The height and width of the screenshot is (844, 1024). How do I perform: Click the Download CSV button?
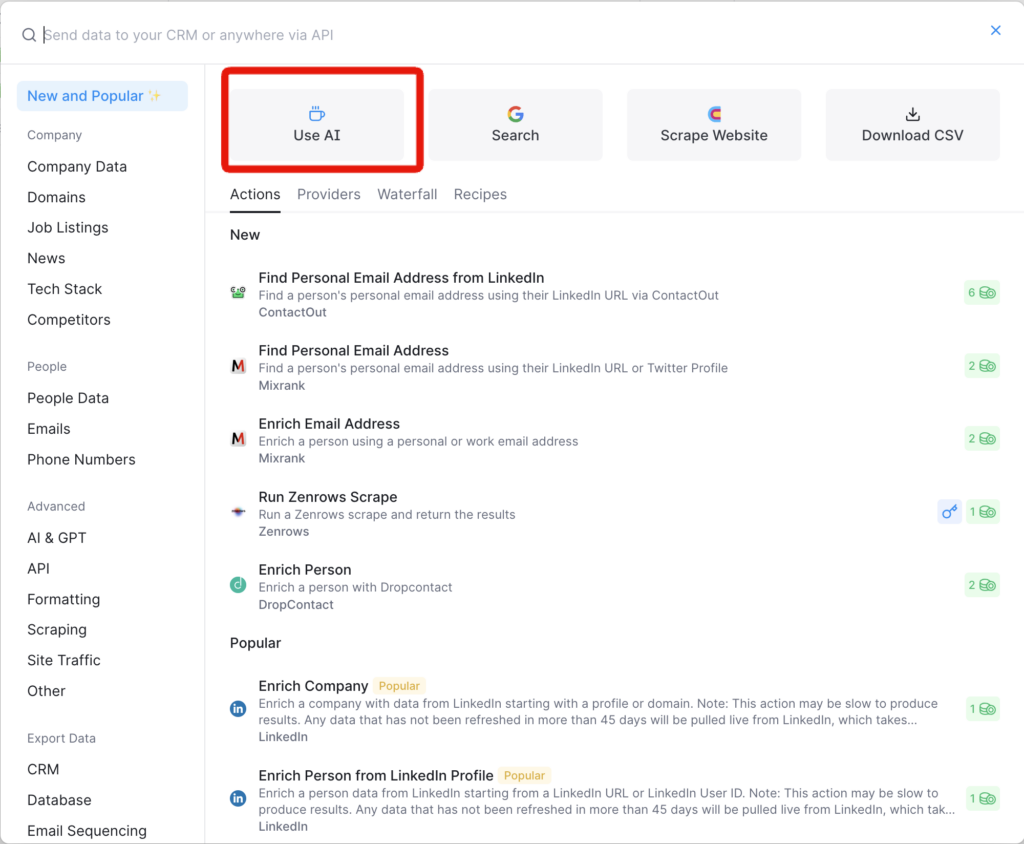[912, 125]
